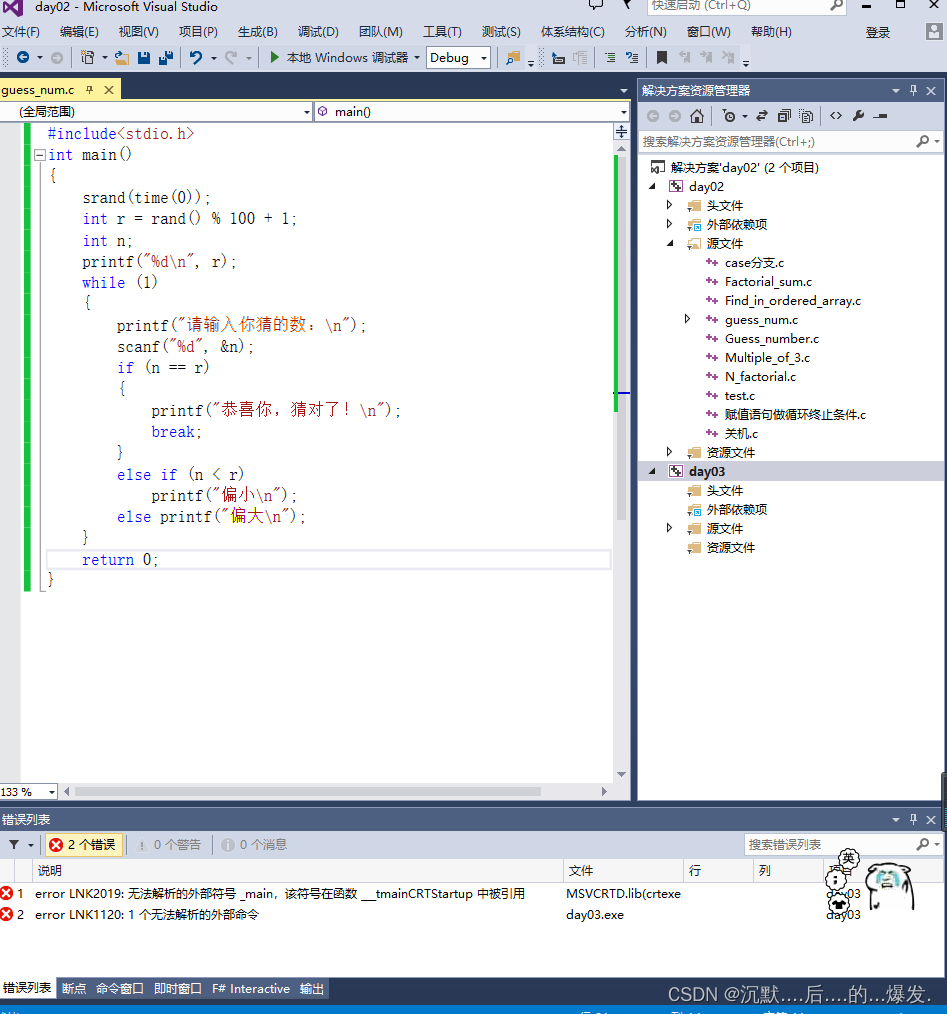This screenshot has height=1014, width=947.
Task: Click the Refresh icon in Solution Explorer
Action: (x=761, y=116)
